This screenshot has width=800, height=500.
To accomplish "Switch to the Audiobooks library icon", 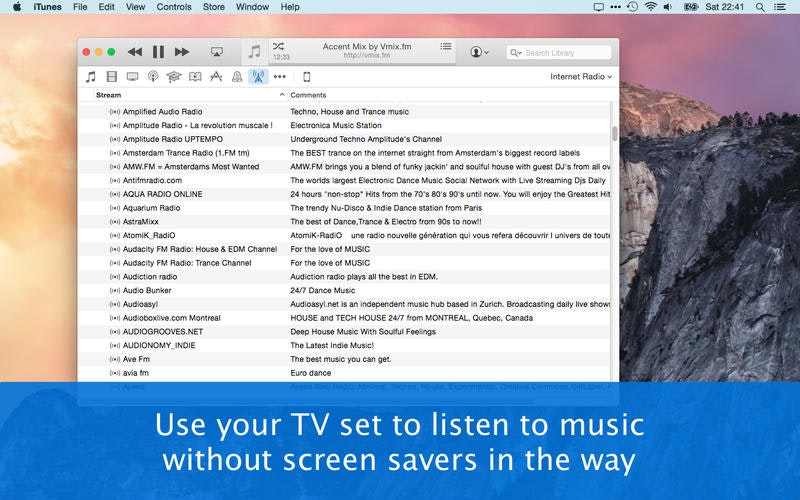I will pos(195,77).
